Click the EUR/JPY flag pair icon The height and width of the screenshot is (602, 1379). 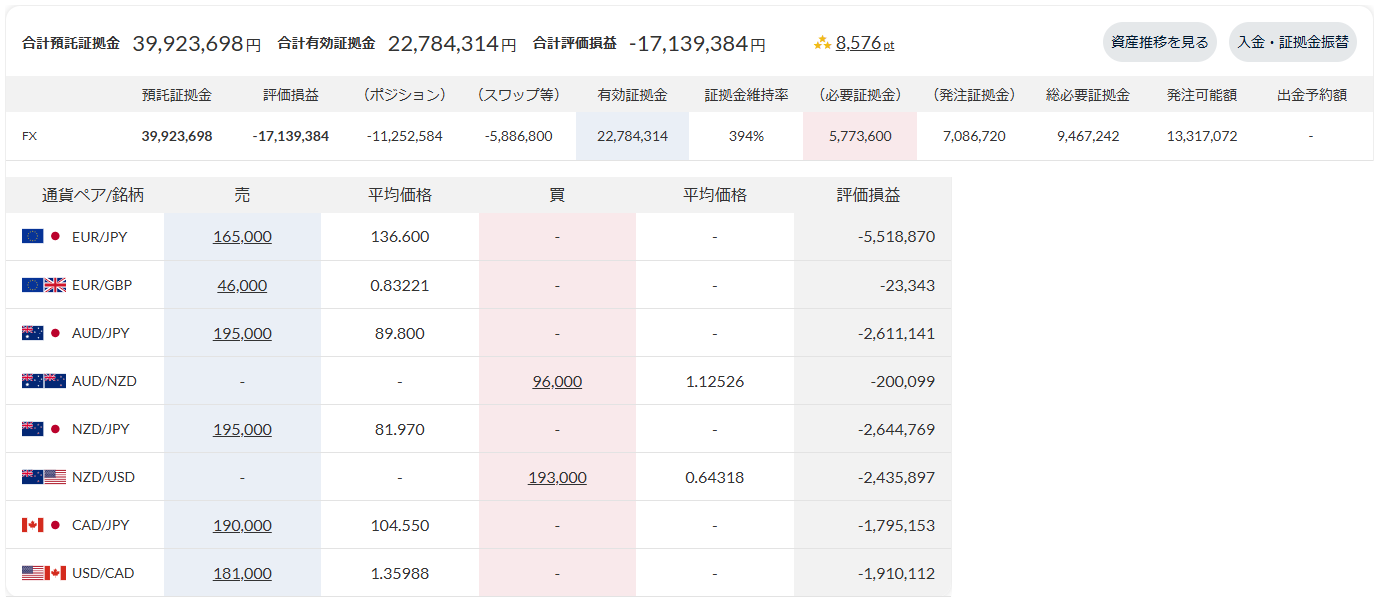[43, 237]
